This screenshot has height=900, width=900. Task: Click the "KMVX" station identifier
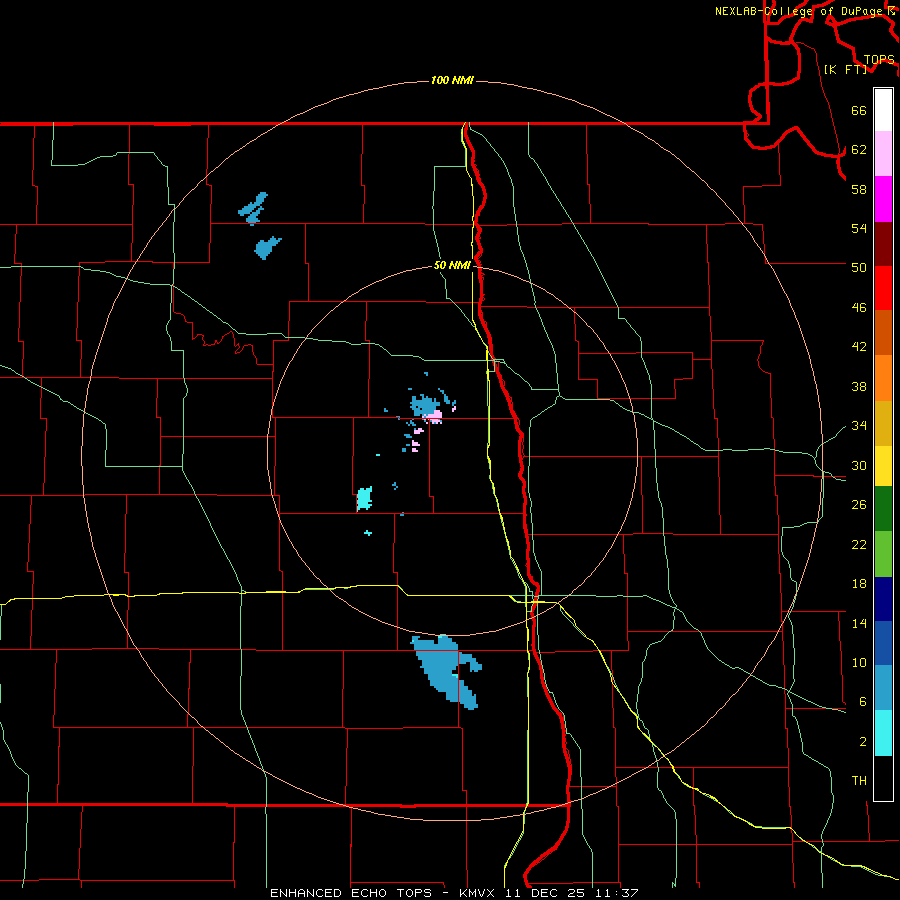click(x=479, y=893)
